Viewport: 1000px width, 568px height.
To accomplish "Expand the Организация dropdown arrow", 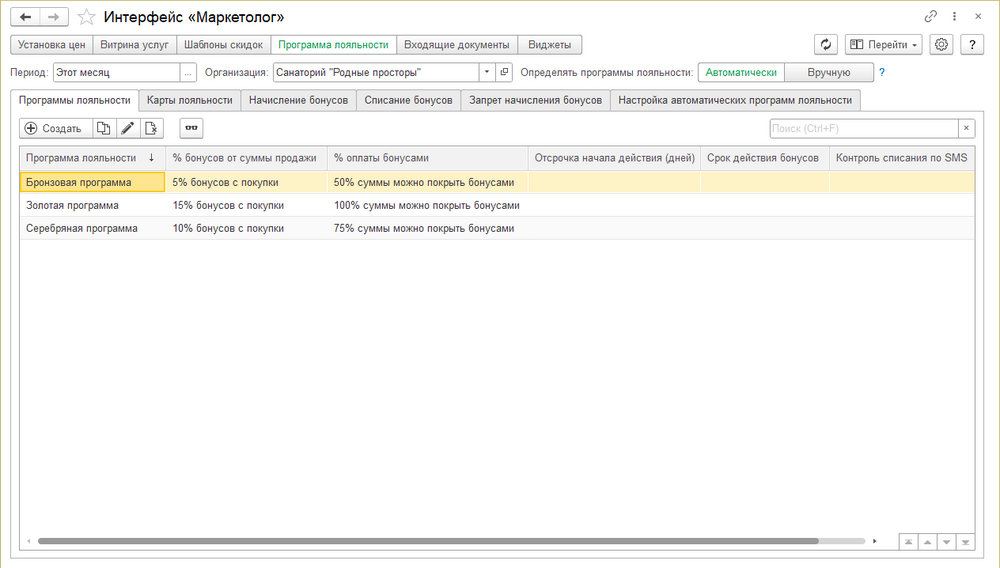I will point(487,72).
